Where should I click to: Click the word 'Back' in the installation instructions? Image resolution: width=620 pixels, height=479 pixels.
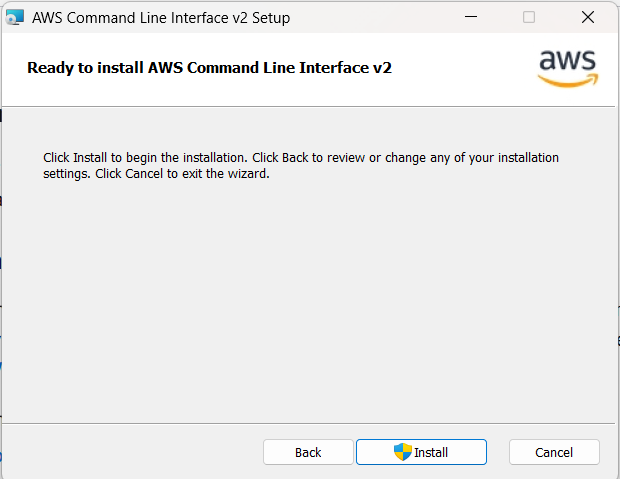point(295,157)
